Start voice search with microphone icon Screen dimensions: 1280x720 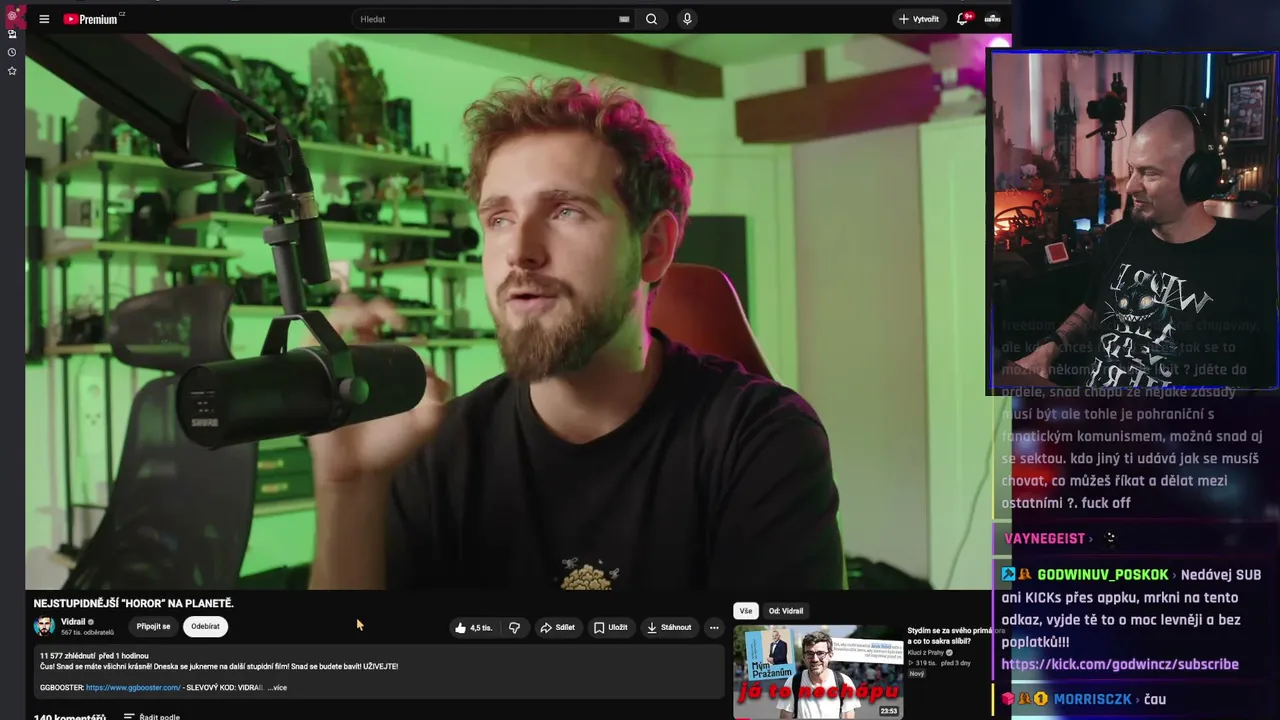pyautogui.click(x=687, y=19)
